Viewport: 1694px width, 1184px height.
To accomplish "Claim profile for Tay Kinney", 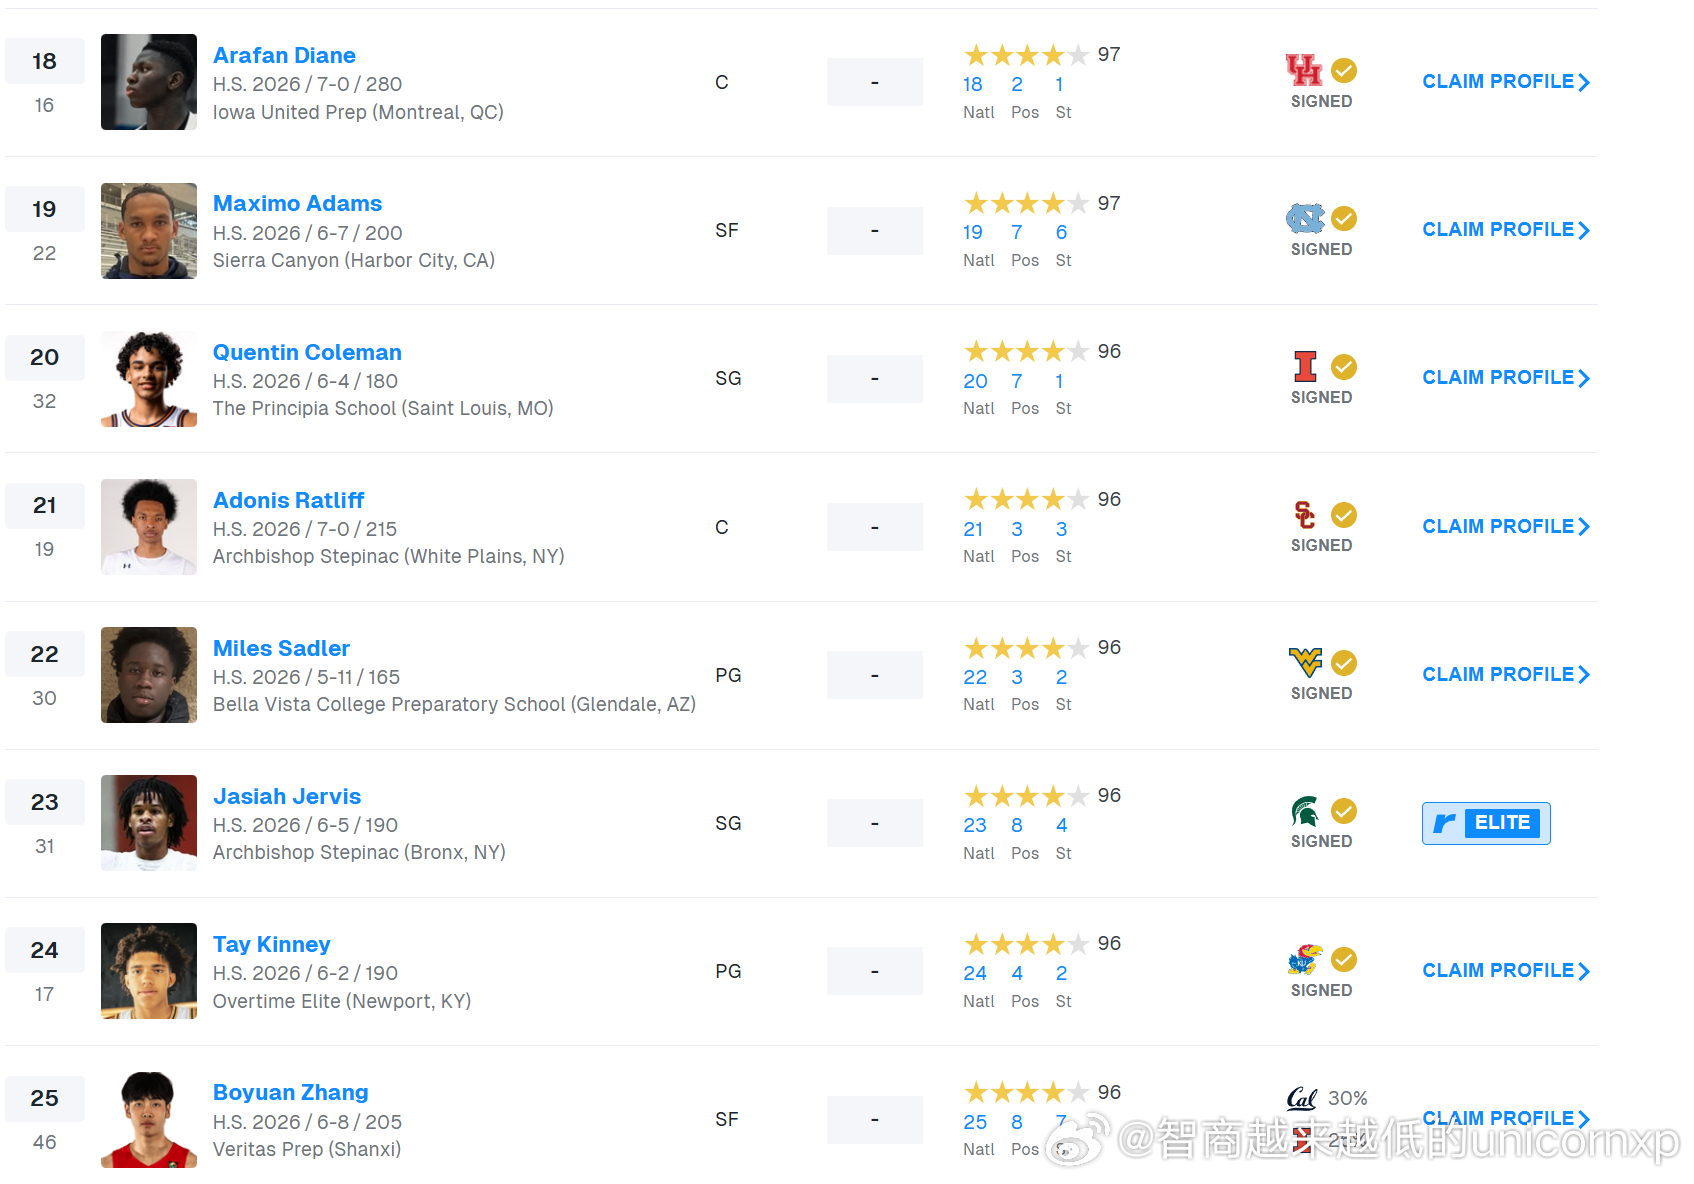I will pos(1506,971).
